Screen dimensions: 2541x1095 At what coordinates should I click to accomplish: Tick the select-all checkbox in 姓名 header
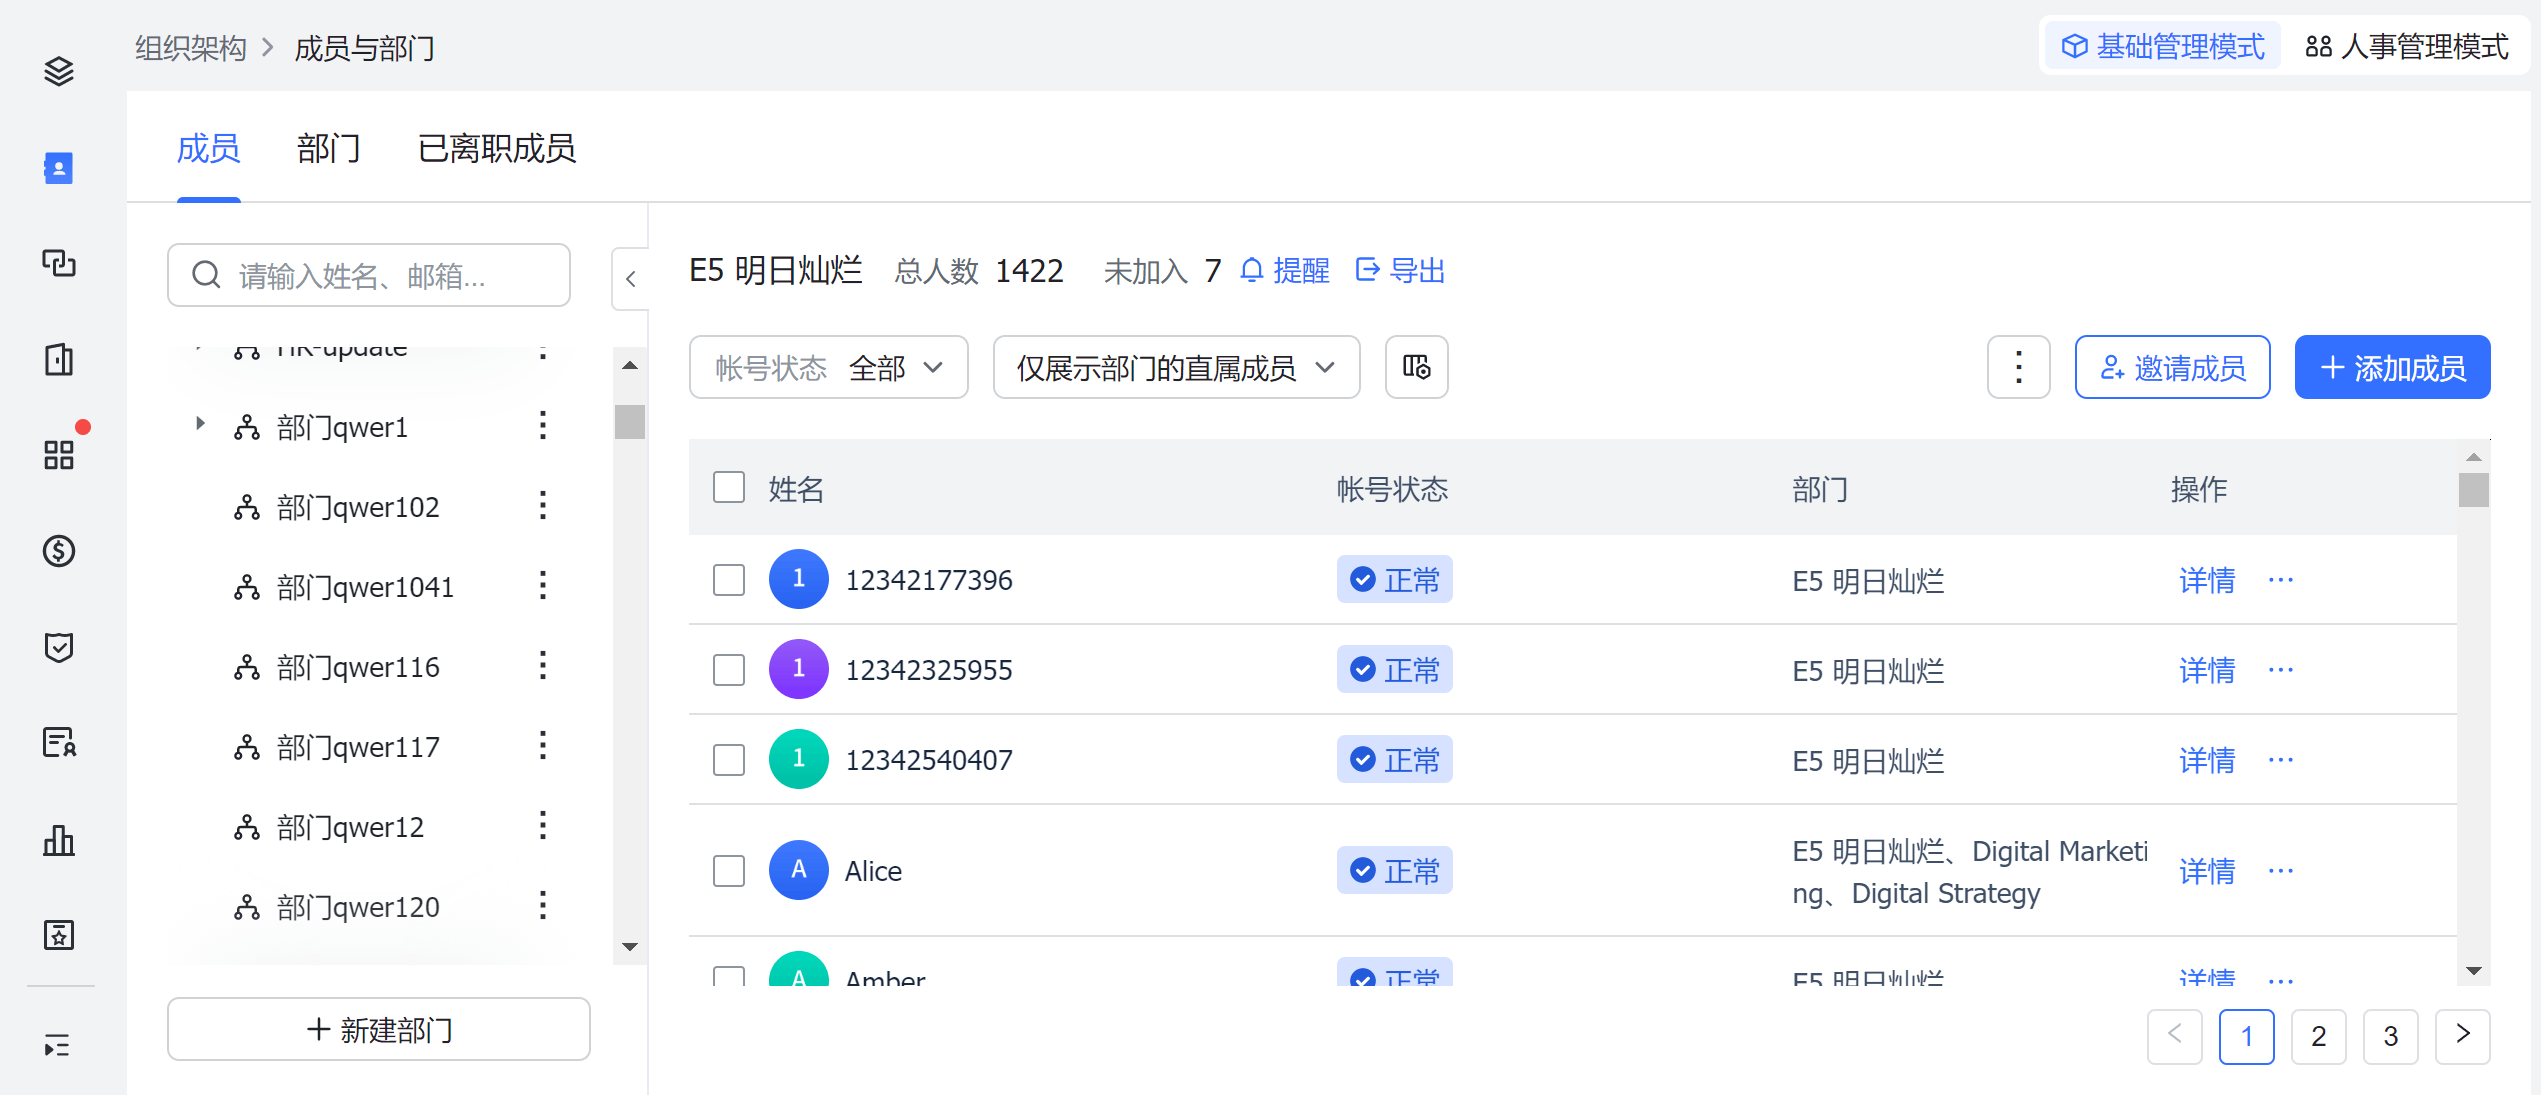point(729,488)
